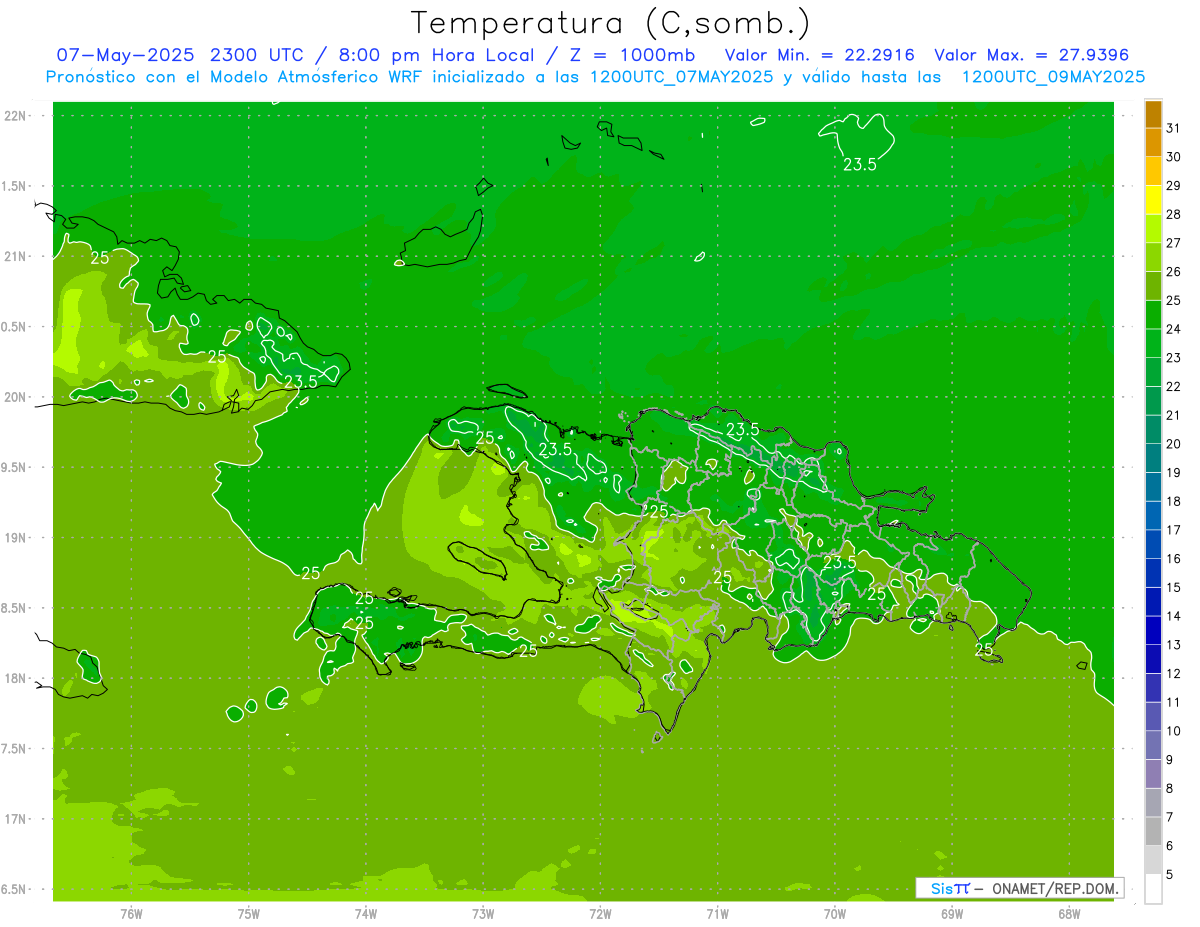This screenshot has width=1200, height=927.
Task: Click legend value "13" on the color scale
Action: click(1173, 645)
